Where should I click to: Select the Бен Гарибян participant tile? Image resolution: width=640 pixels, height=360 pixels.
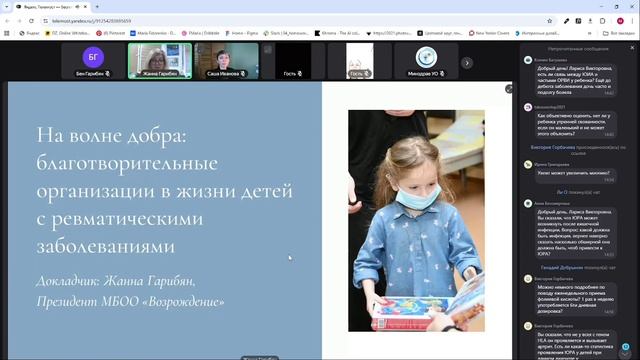click(93, 61)
